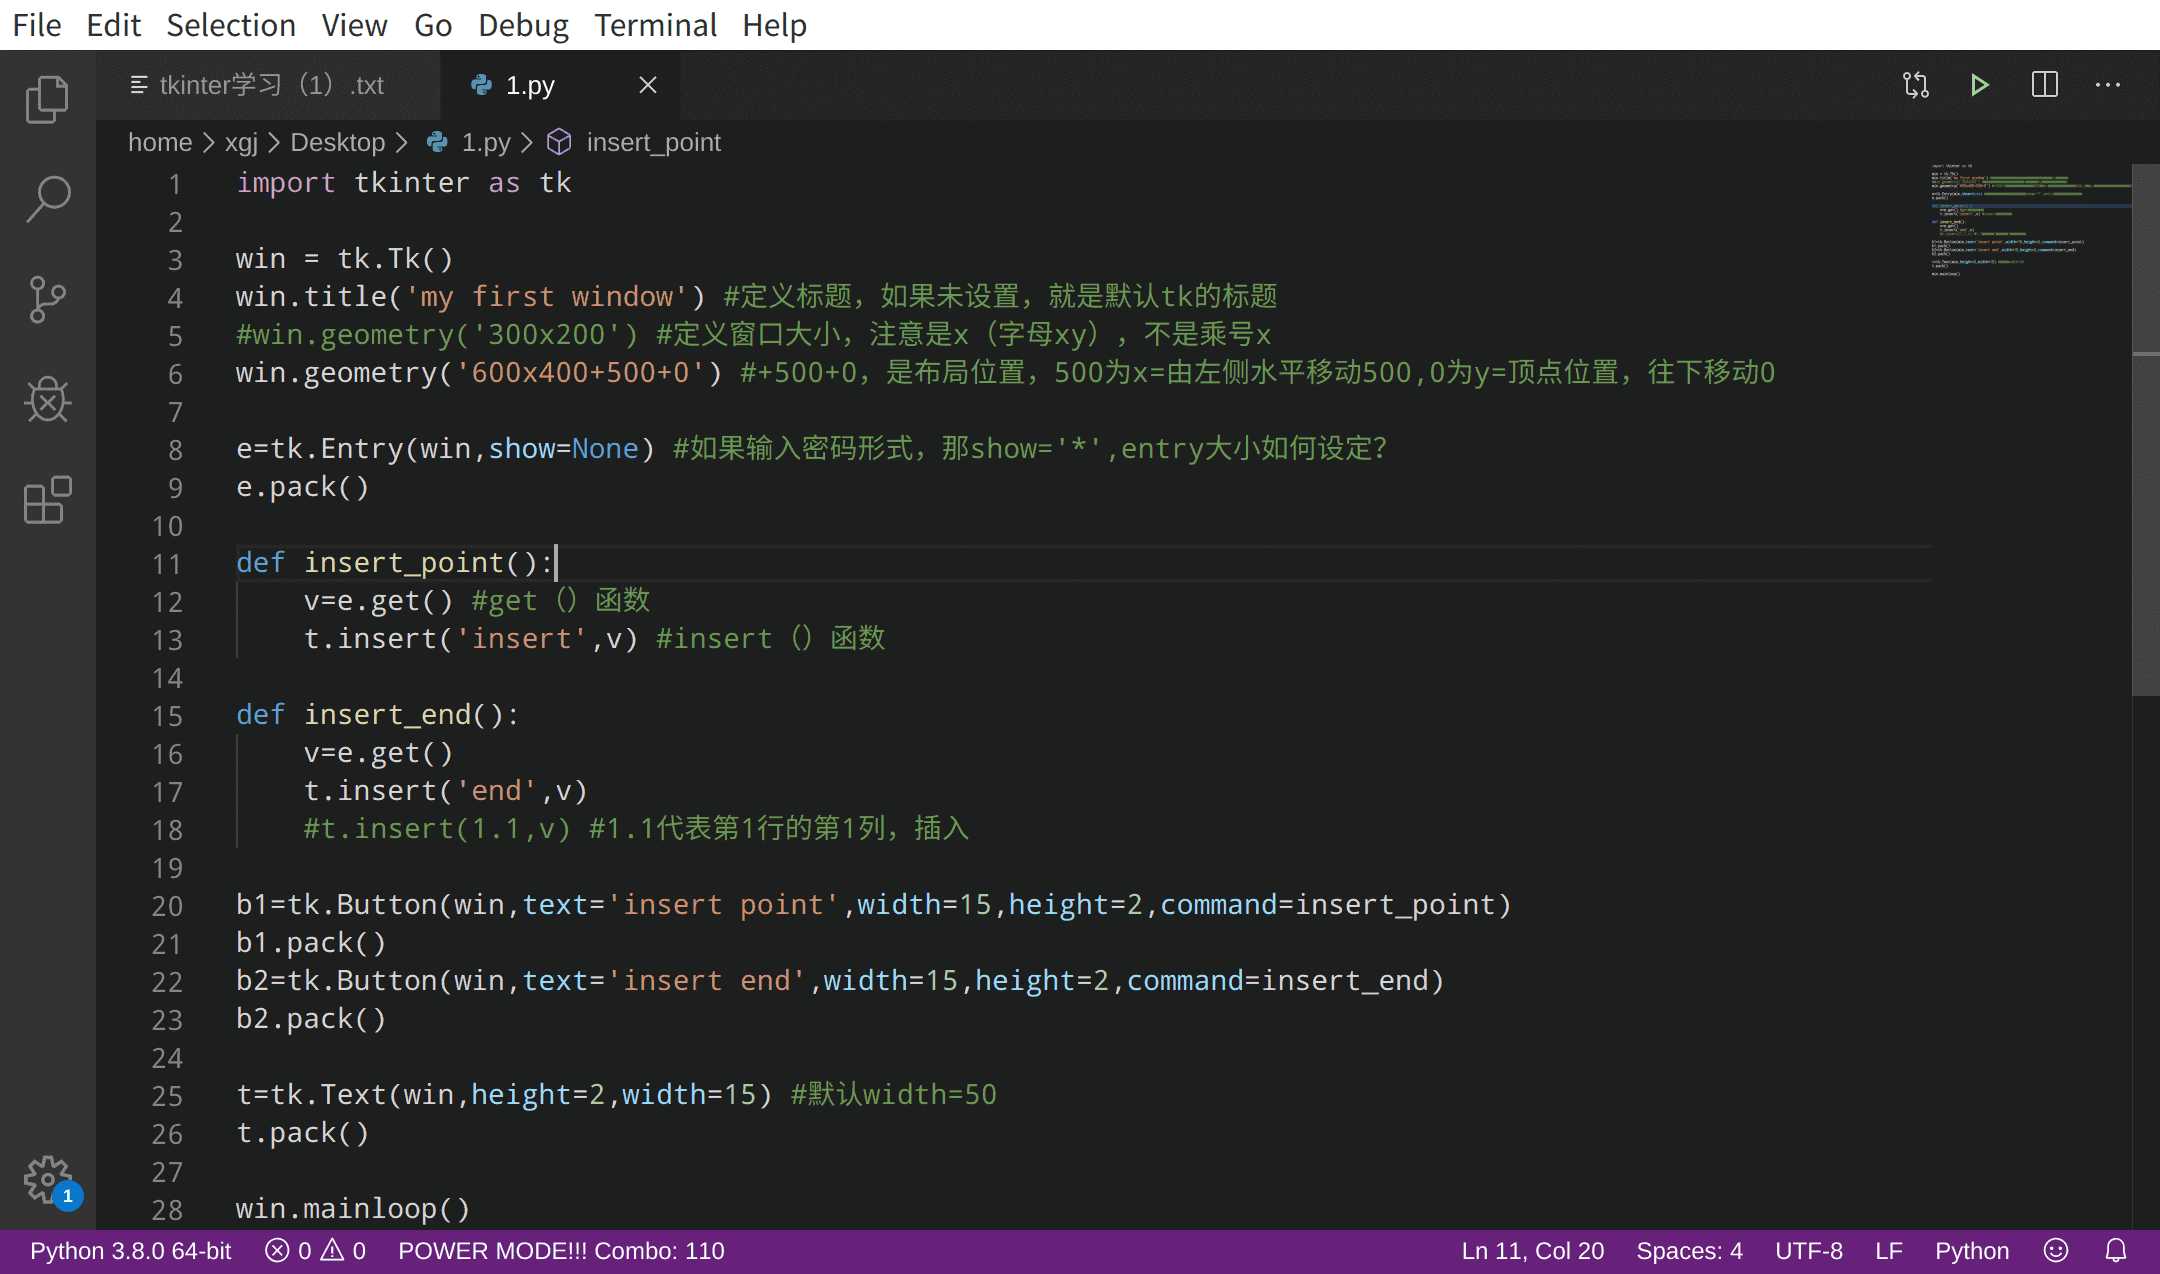Viewport: 2160px width, 1274px height.
Task: Open the Explorer files icon
Action: coord(47,100)
